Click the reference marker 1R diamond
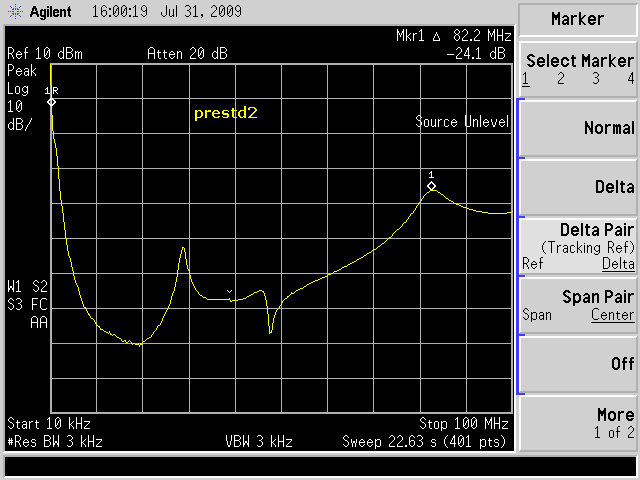640x480 pixels. (51, 102)
